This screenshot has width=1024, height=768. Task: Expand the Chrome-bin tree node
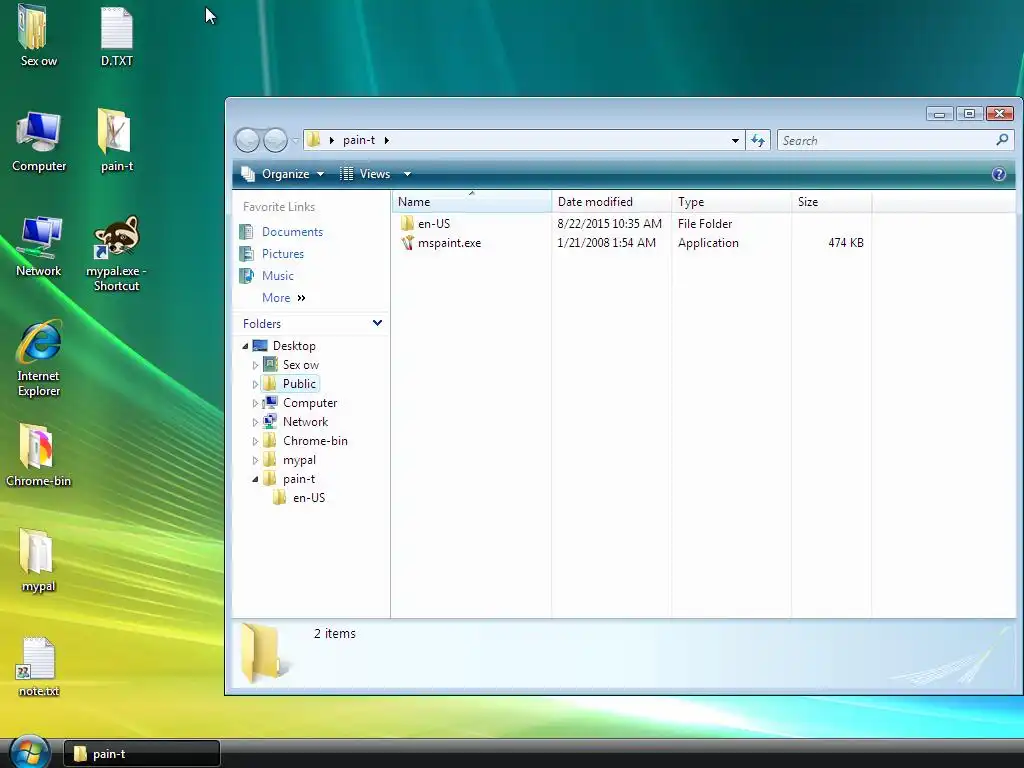coord(255,441)
